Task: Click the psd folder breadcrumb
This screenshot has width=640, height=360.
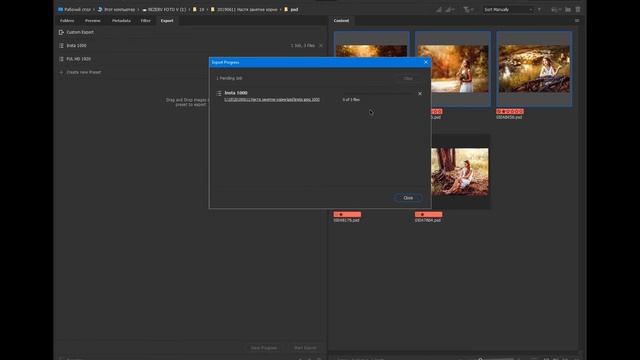Action: 294,9
